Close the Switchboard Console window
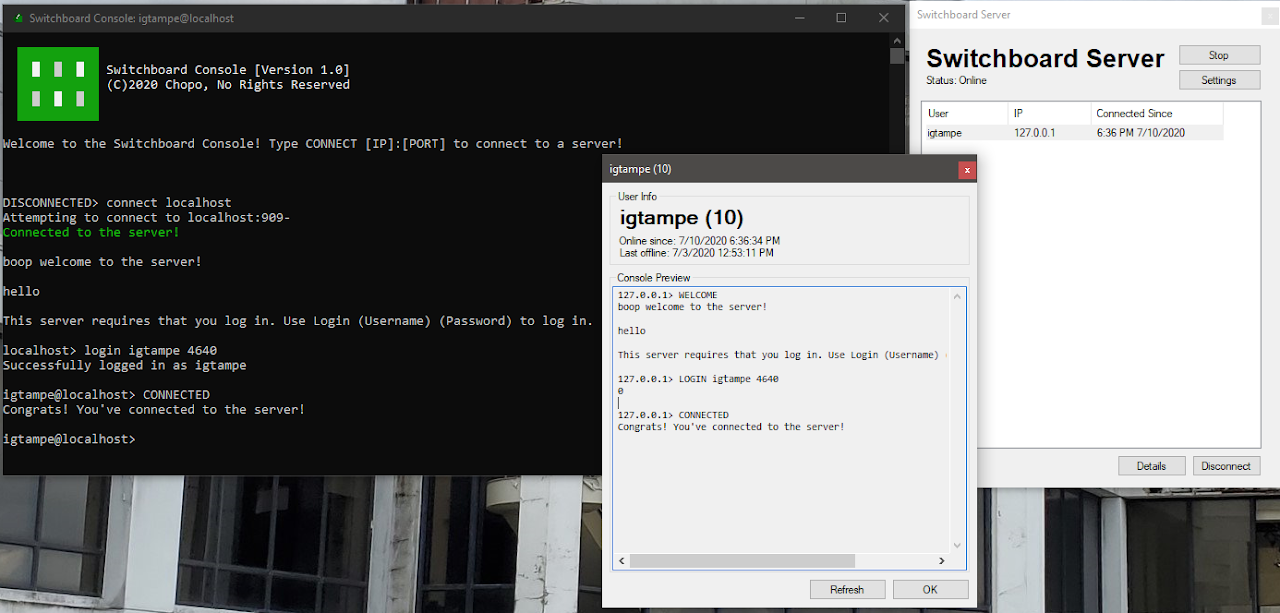 (884, 18)
